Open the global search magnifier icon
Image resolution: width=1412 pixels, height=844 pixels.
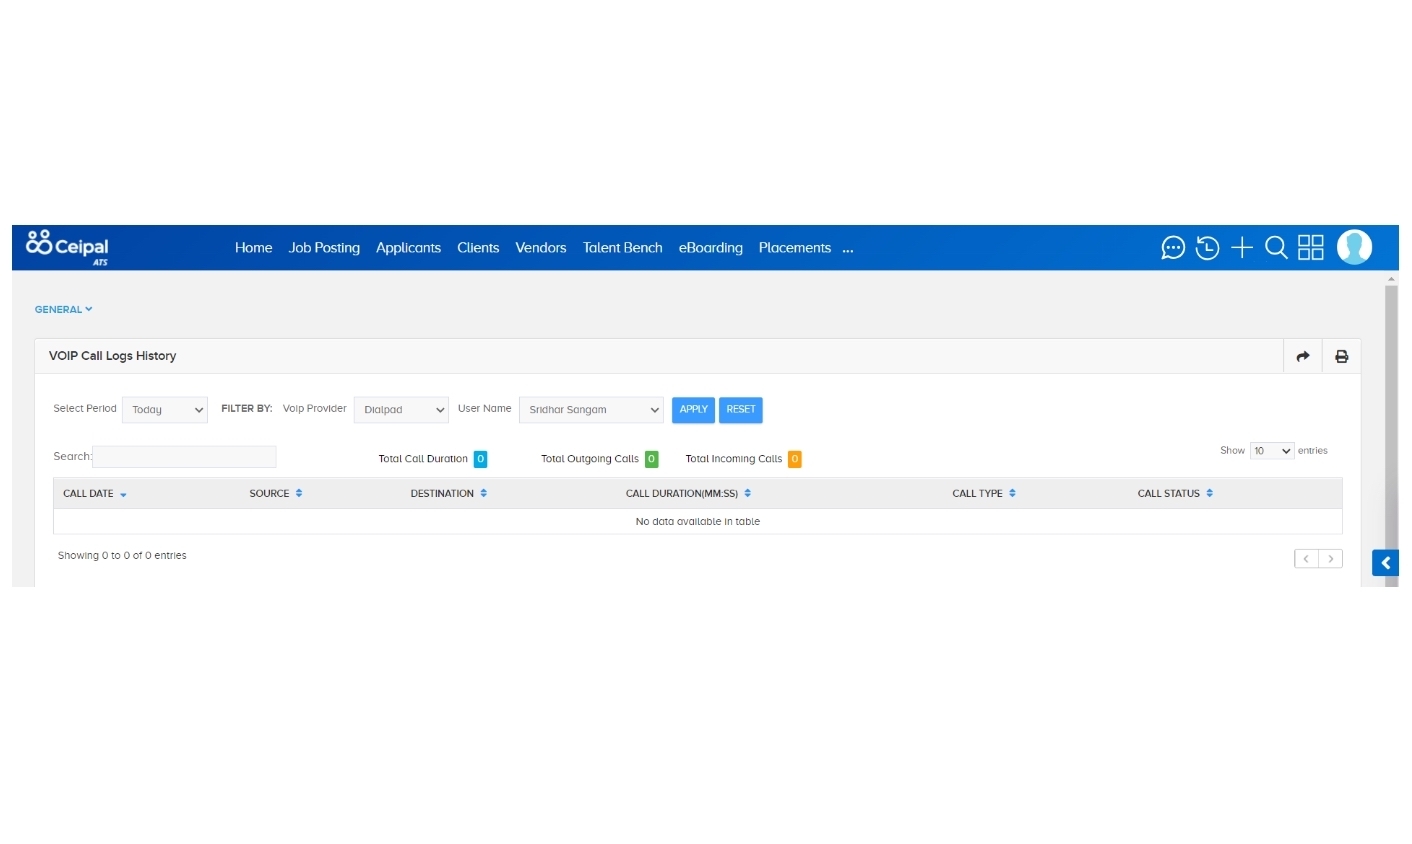(1276, 248)
